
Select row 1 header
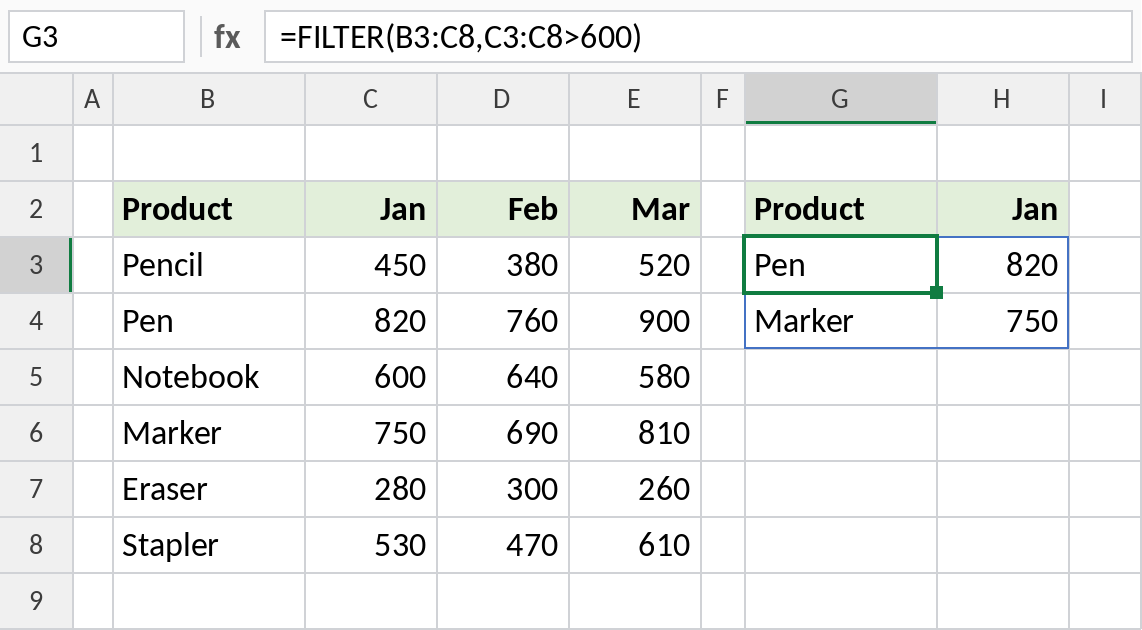[x=36, y=153]
